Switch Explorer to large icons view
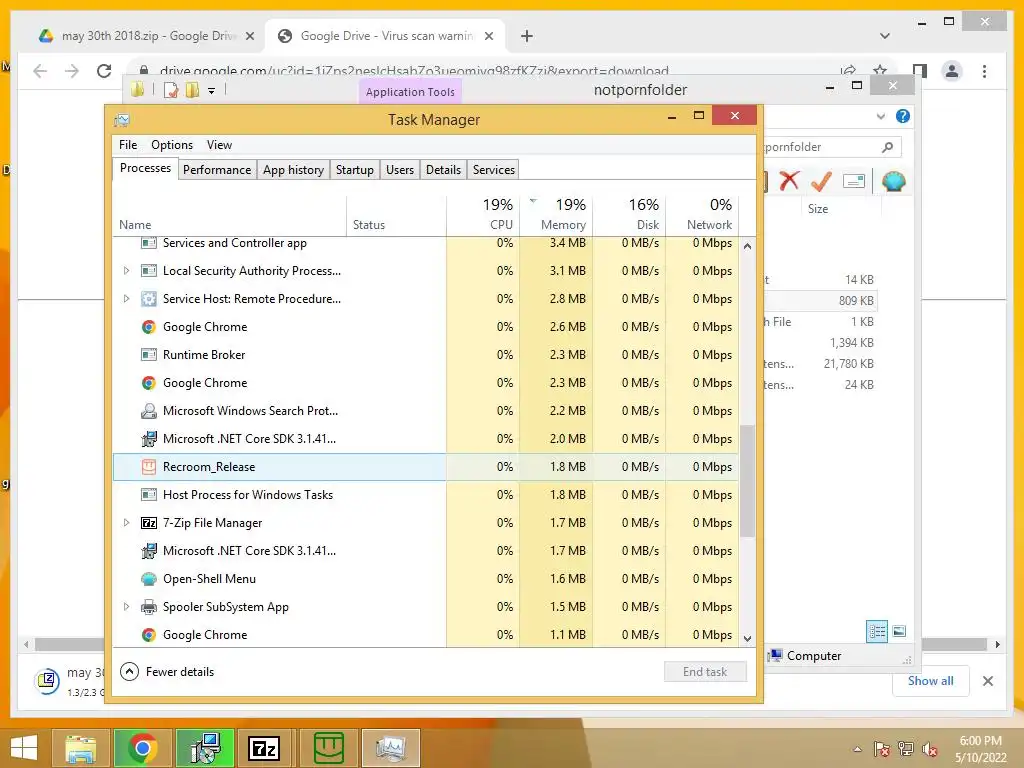 [899, 631]
